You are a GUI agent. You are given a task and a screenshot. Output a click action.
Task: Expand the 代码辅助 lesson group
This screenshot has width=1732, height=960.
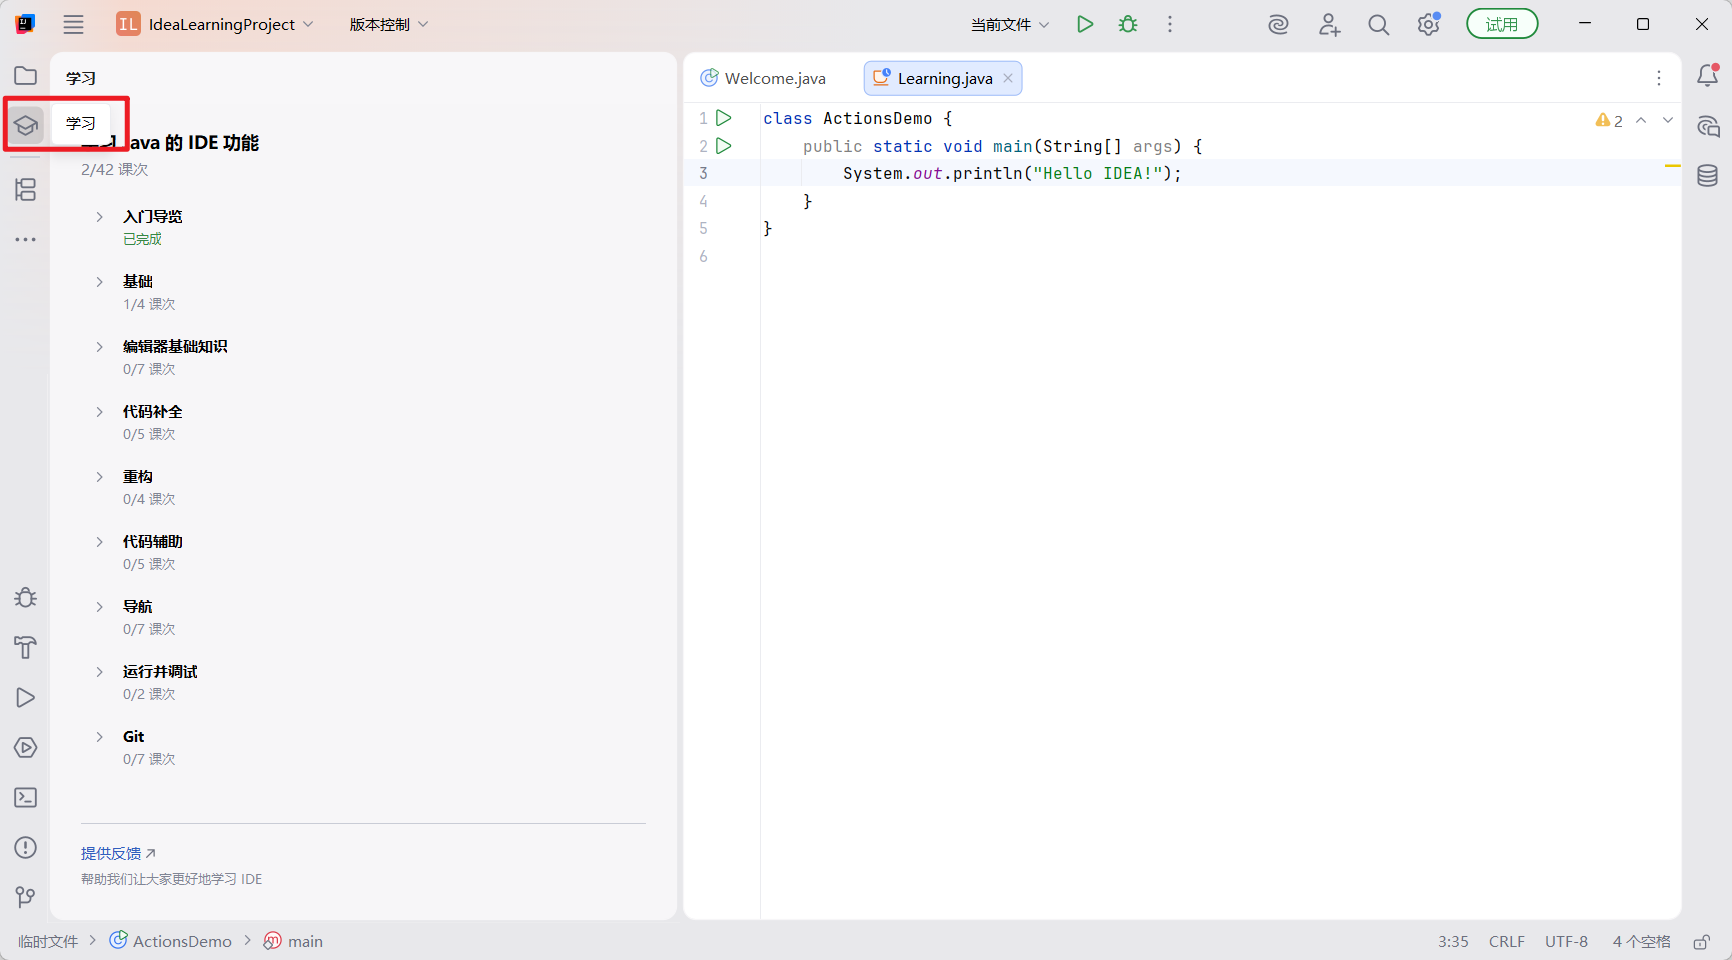tap(100, 542)
